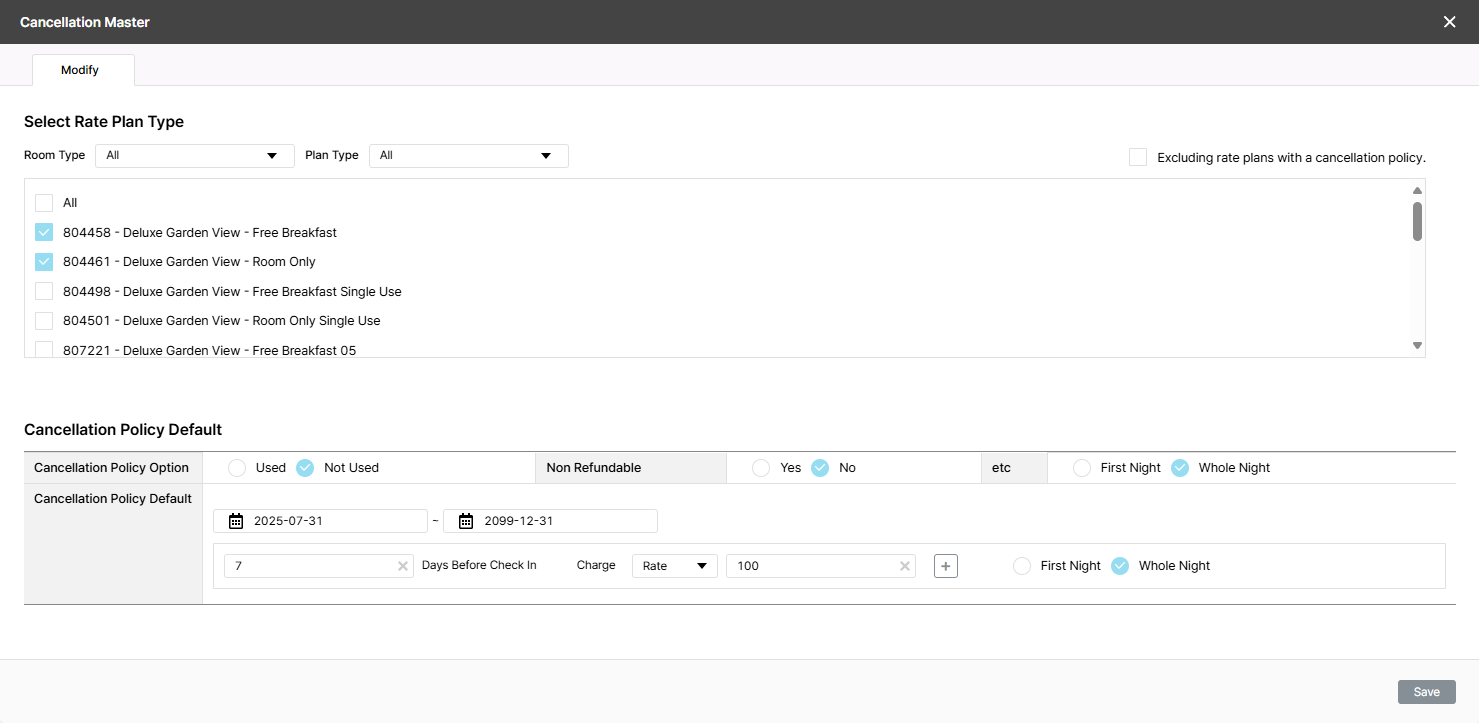Add another cancellation rule with plus icon
The width and height of the screenshot is (1479, 723).
tap(946, 566)
